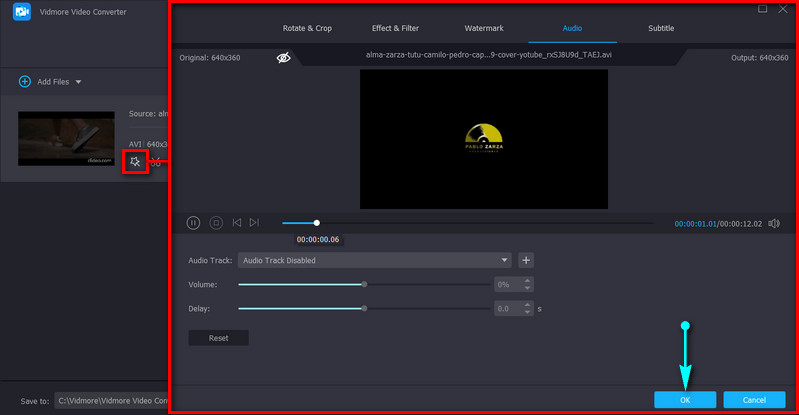
Task: Click the Volume slider handle
Action: (x=364, y=284)
